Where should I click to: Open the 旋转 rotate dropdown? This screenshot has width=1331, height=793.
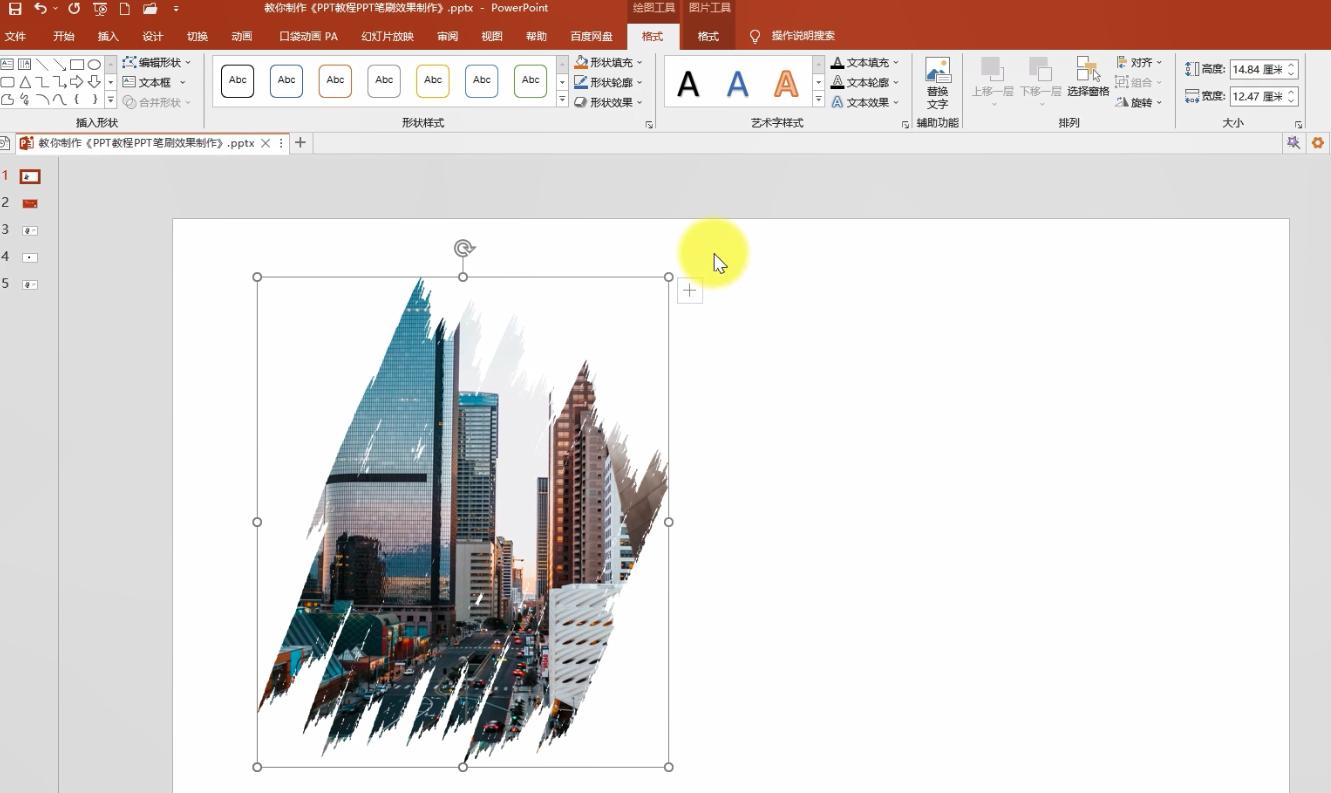click(1140, 102)
